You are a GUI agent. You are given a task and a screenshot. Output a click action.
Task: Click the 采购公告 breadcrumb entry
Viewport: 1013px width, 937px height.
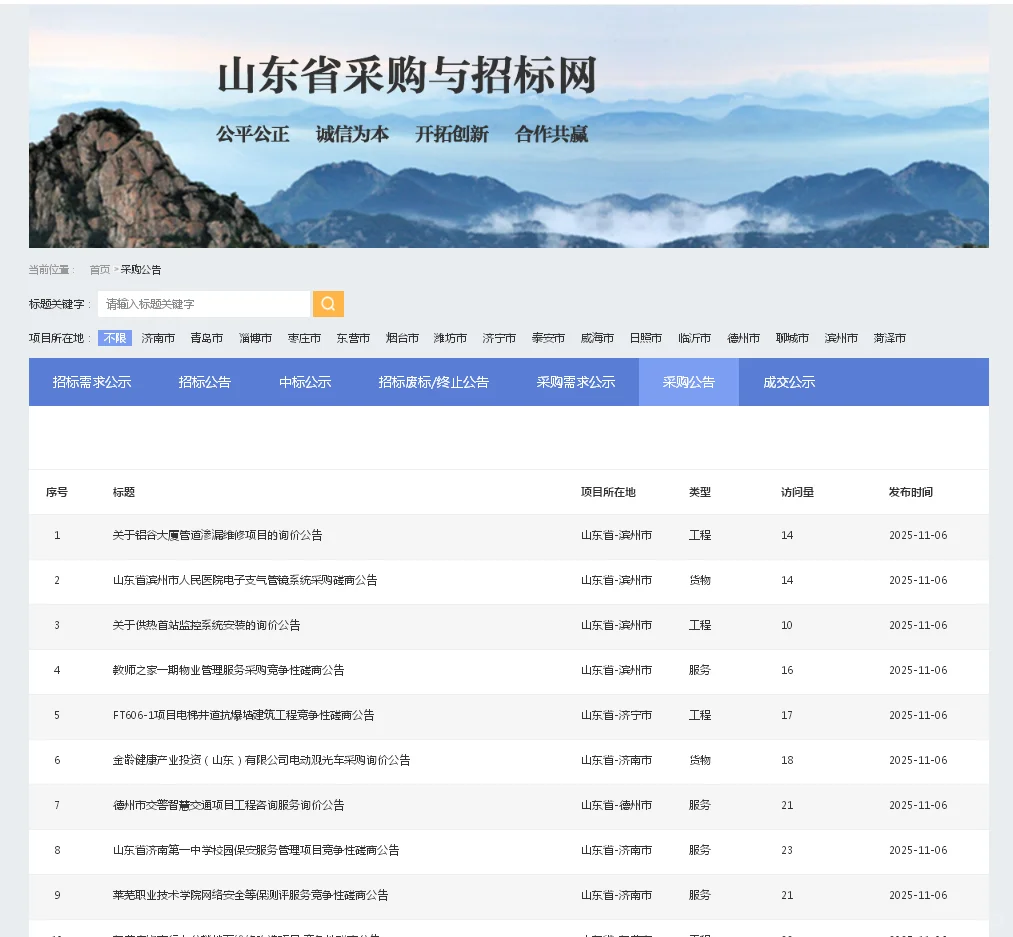140,269
